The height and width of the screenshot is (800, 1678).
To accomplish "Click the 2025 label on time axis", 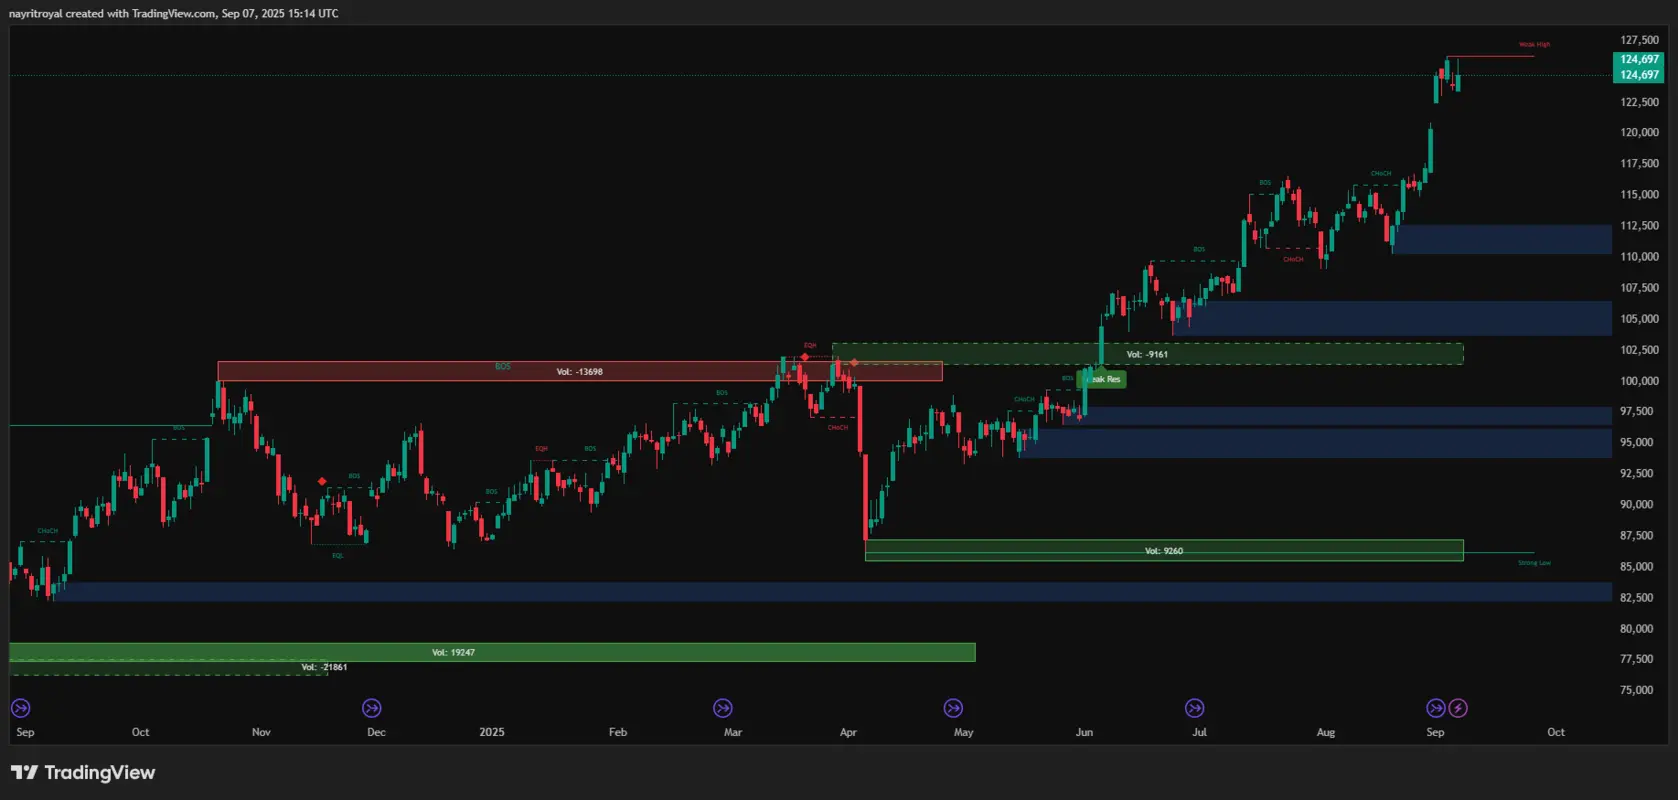I will (492, 732).
